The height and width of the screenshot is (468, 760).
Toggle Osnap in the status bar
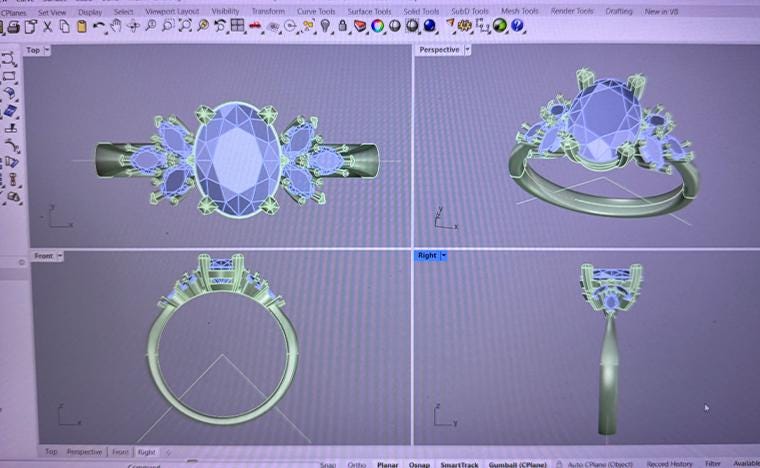click(419, 464)
